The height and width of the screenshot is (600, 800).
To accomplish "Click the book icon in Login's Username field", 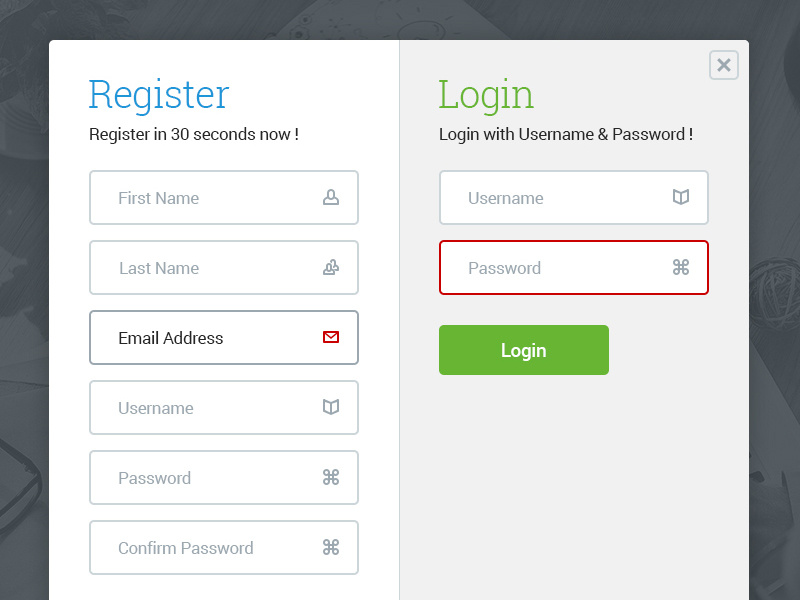I will coord(681,197).
